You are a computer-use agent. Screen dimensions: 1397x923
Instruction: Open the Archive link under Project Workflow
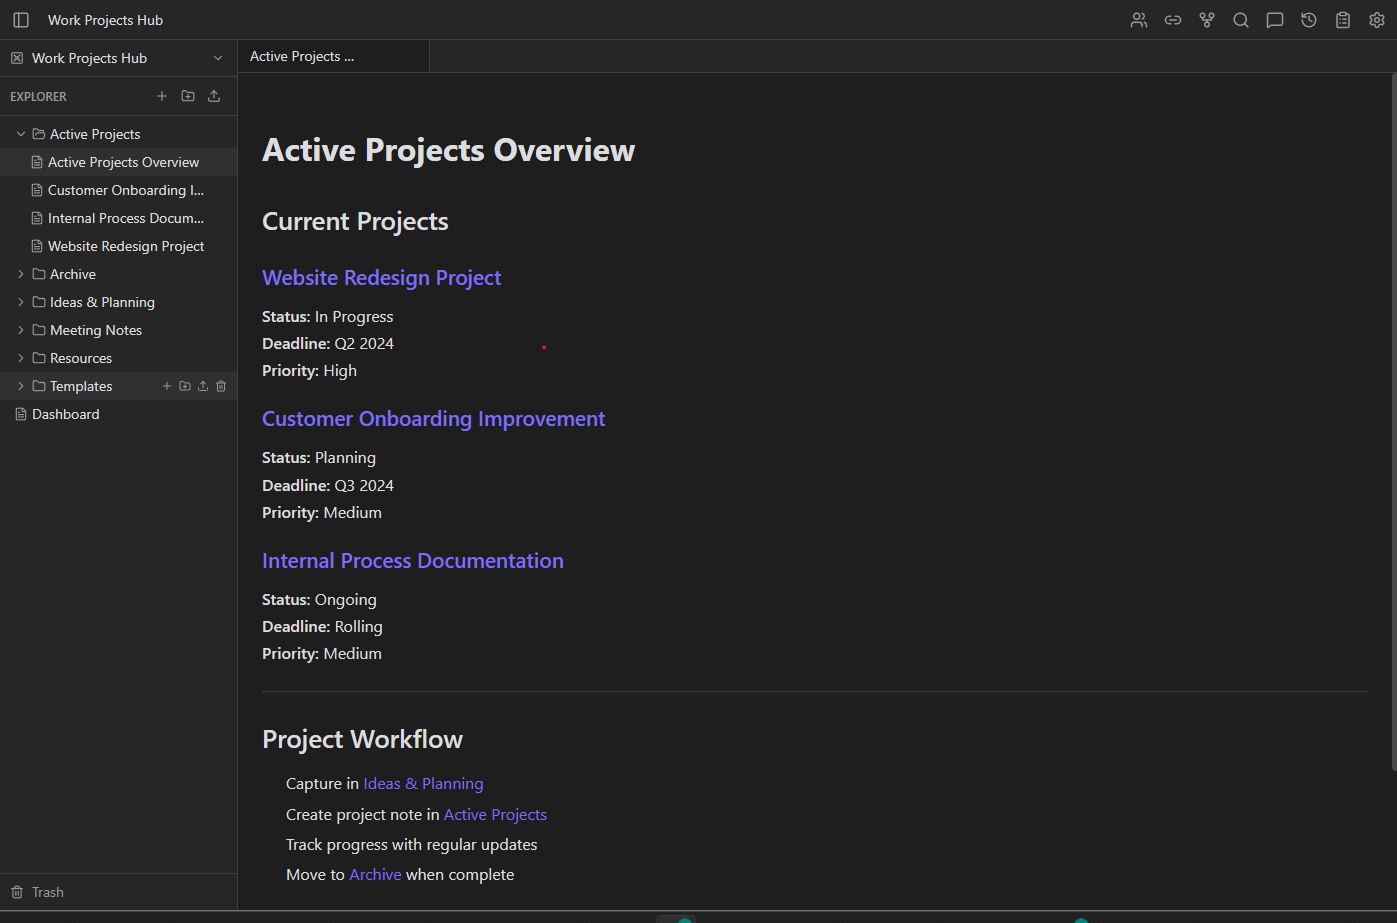click(x=375, y=874)
